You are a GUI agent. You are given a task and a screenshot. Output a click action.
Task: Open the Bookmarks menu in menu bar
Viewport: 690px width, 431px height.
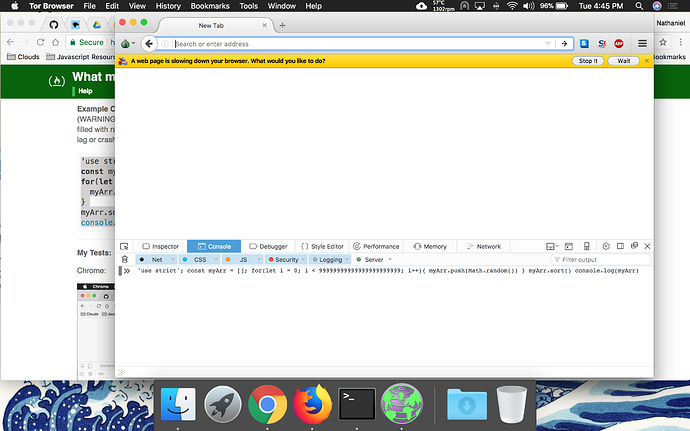pos(210,6)
